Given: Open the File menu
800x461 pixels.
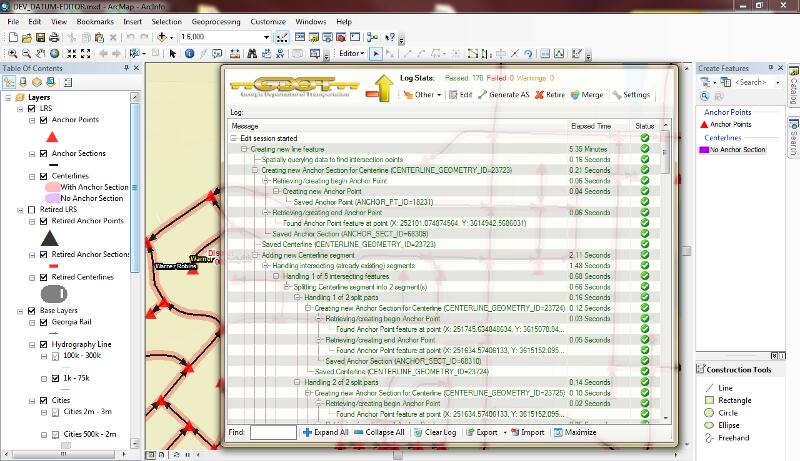Looking at the screenshot, I should pyautogui.click(x=13, y=22).
